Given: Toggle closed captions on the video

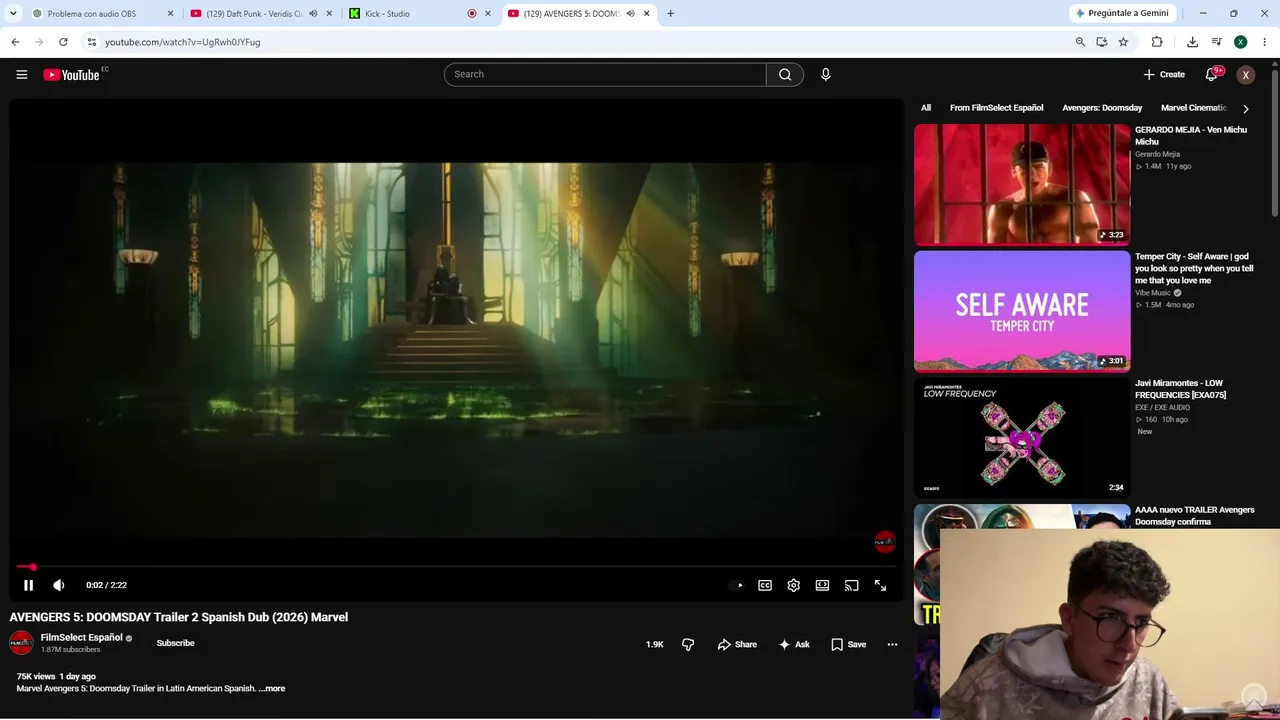Looking at the screenshot, I should click(765, 585).
